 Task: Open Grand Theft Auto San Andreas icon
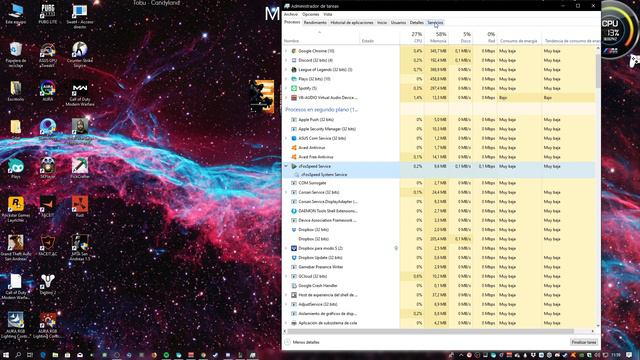coord(16,248)
